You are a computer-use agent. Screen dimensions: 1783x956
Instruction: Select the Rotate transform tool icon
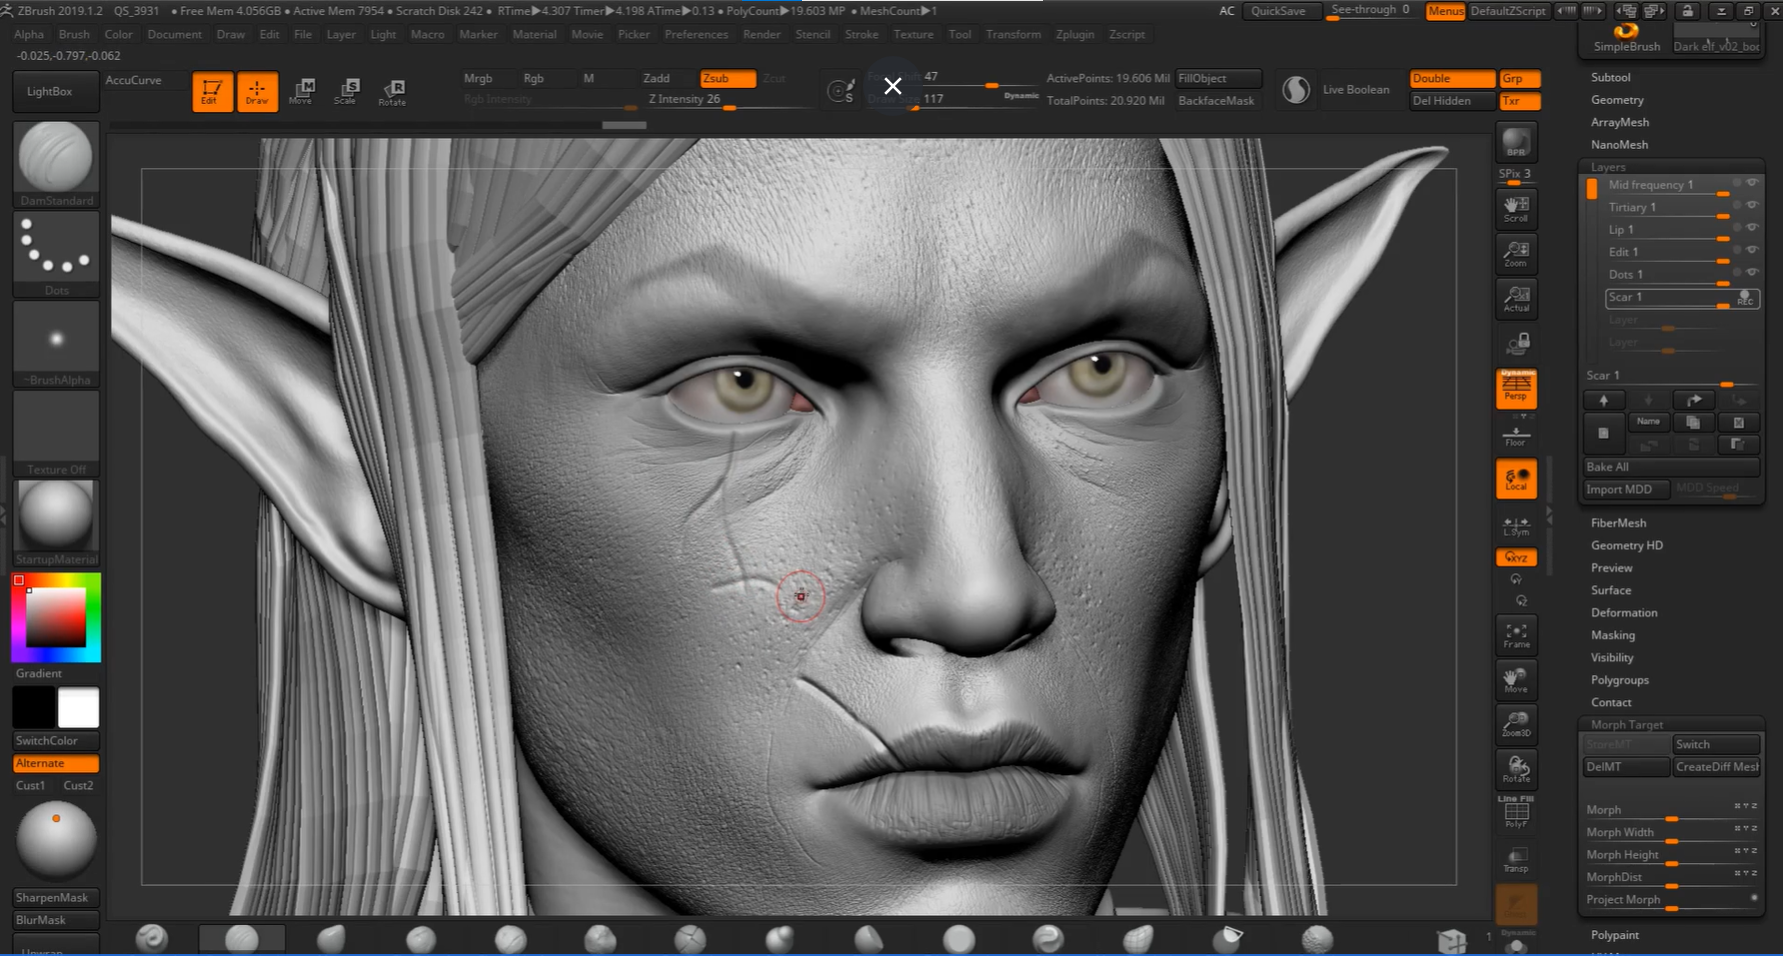point(392,91)
